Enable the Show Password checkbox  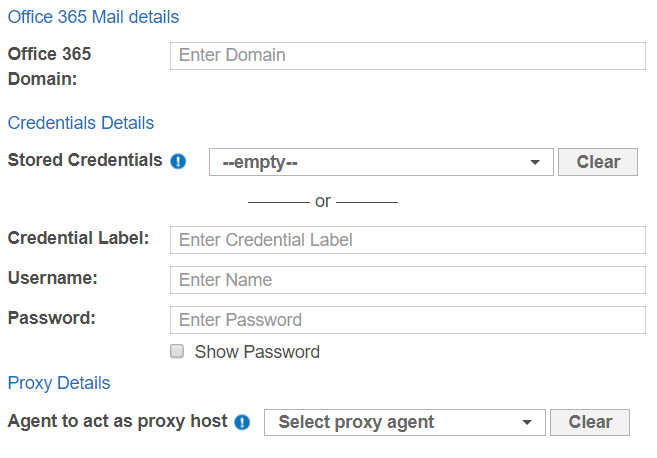(177, 351)
